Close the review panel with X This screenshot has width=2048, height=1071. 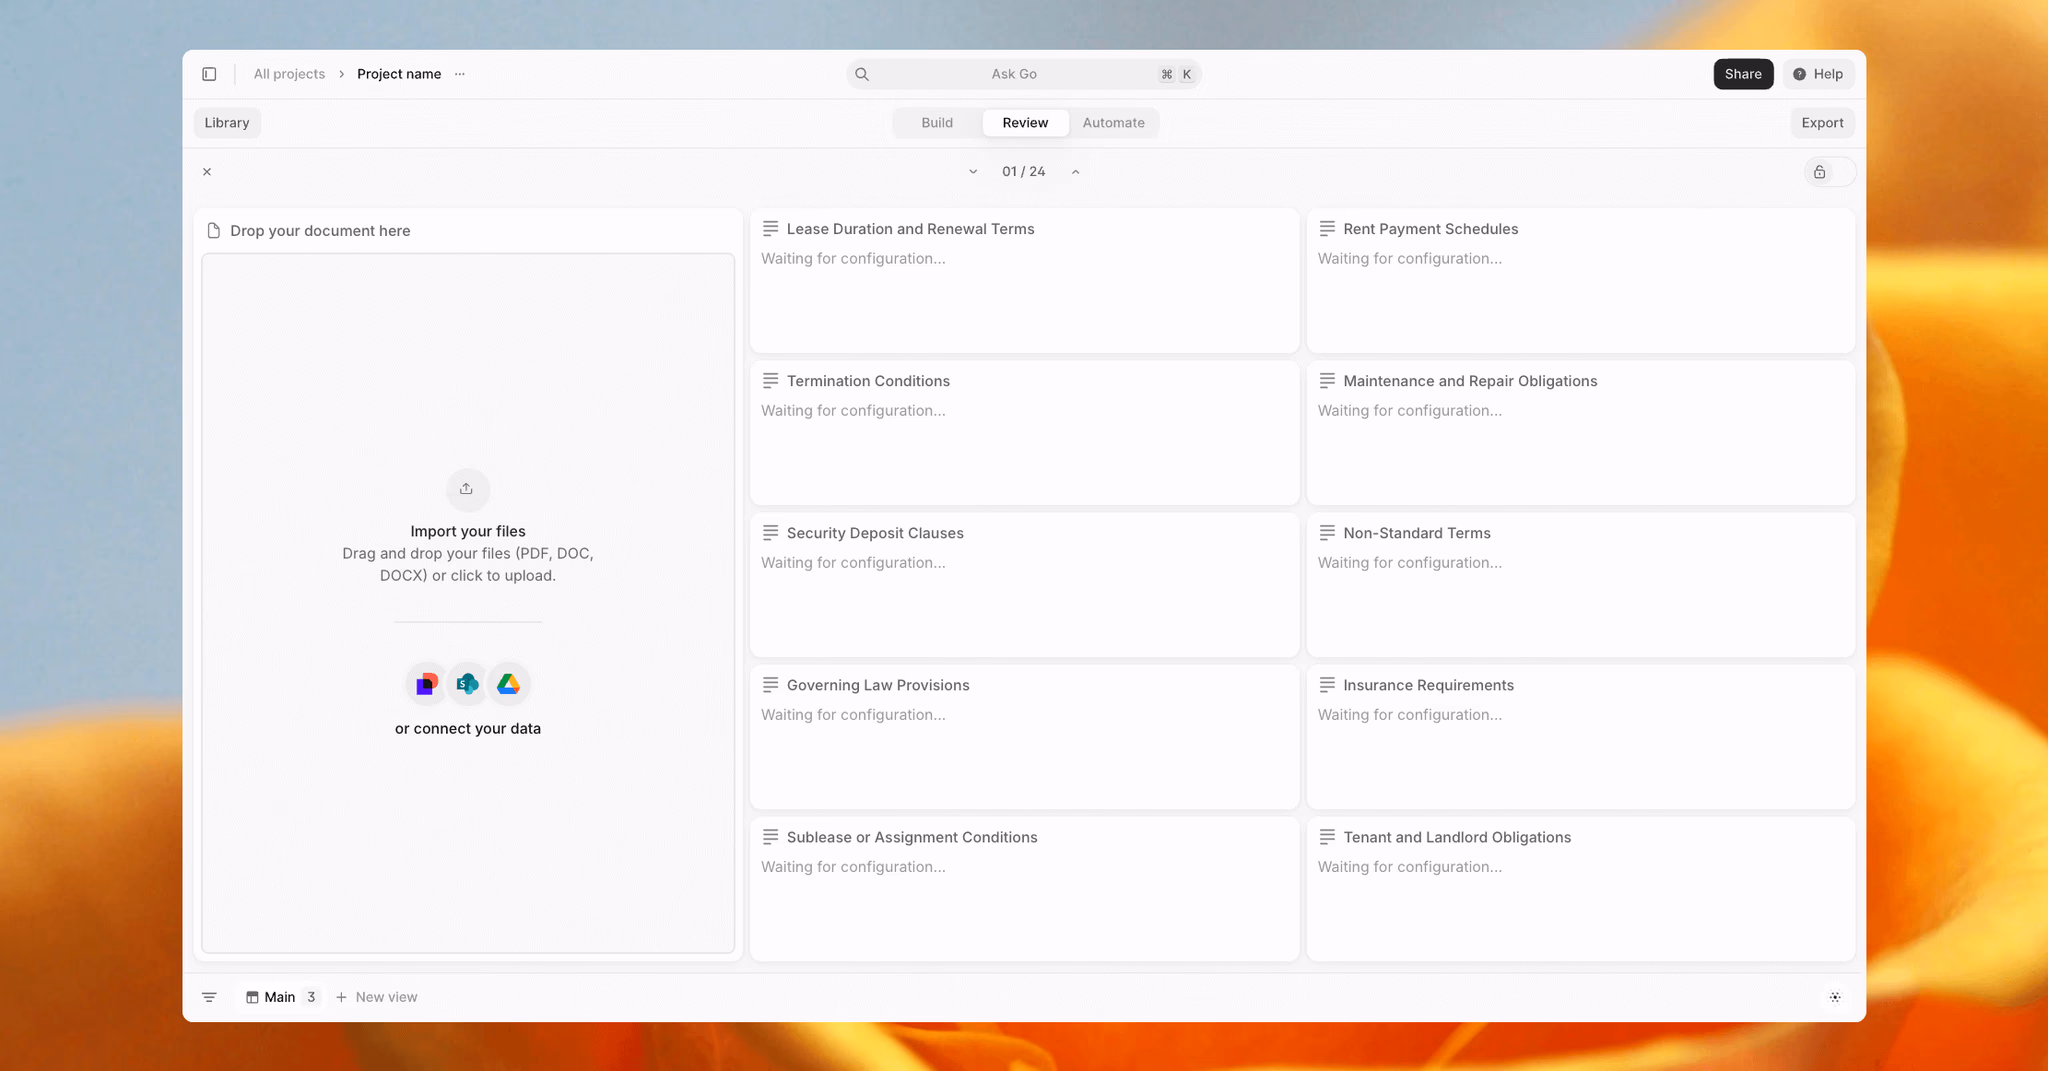pyautogui.click(x=207, y=172)
